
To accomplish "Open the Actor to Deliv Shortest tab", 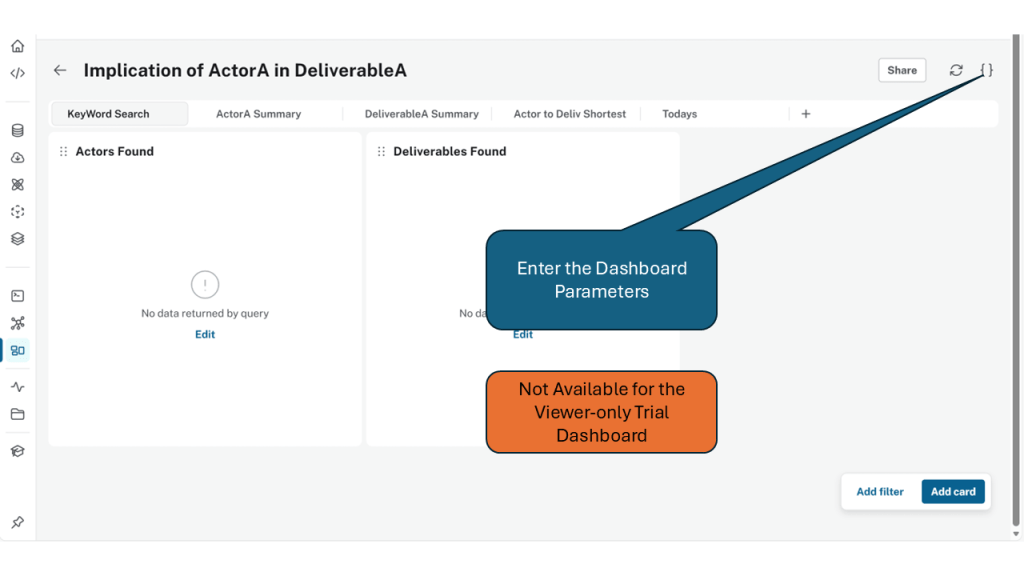I will pyautogui.click(x=569, y=114).
